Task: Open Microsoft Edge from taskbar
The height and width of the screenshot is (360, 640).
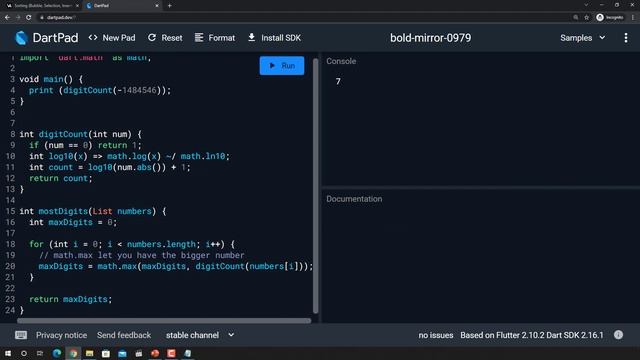Action: (x=57, y=353)
